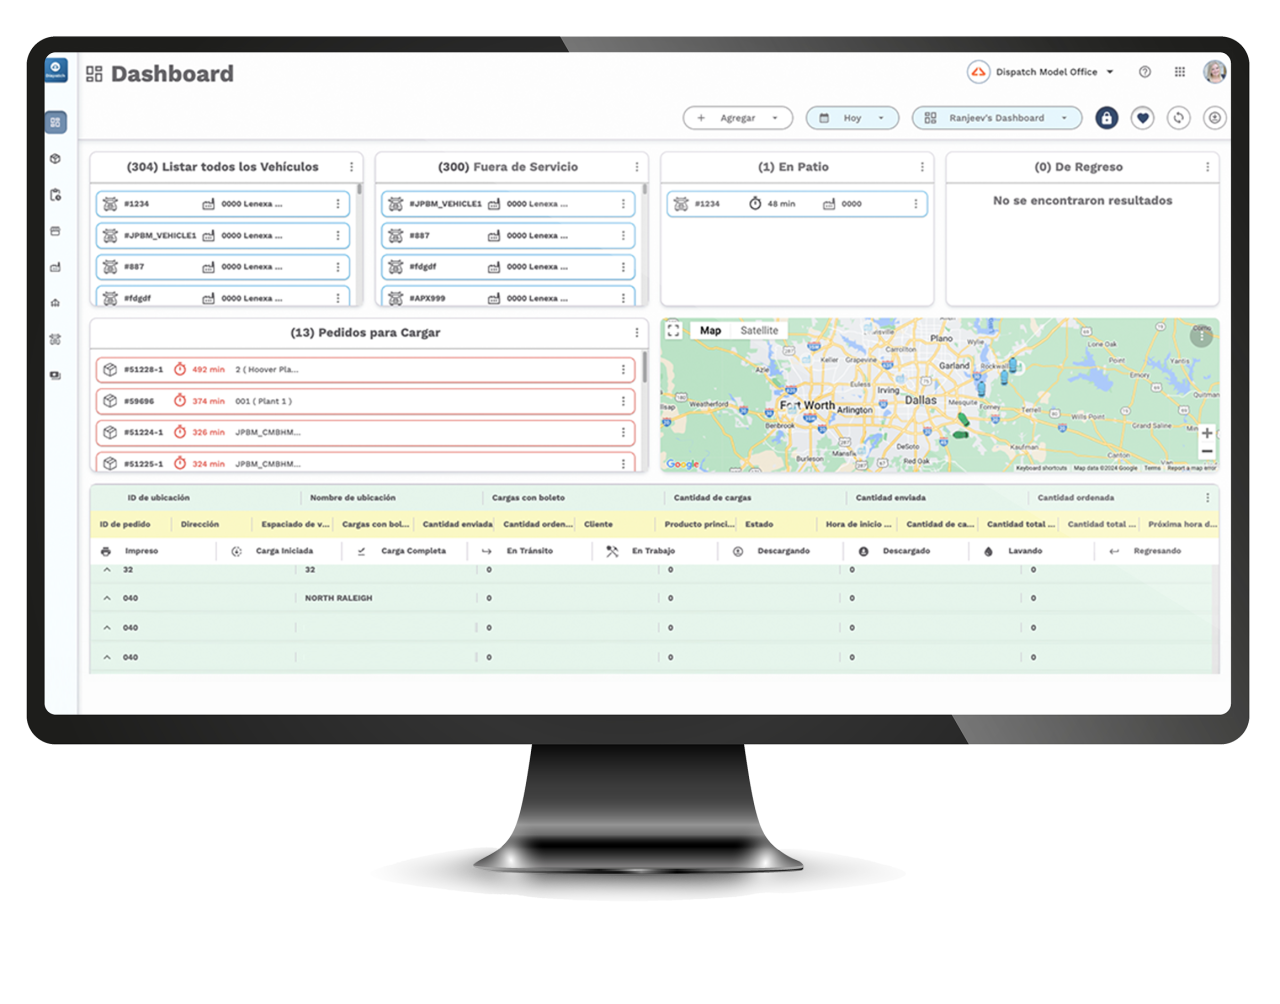Click the Pedidos para Cargar list scrollbar
Viewport: 1280px width, 1004px height.
click(645, 368)
